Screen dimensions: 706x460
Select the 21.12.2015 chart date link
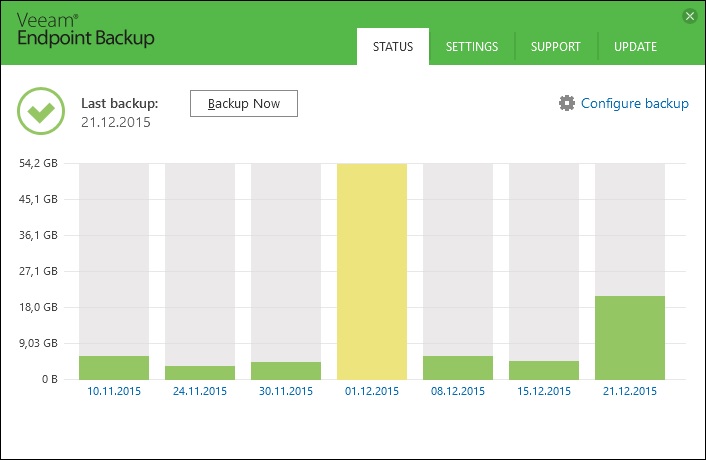(630, 391)
